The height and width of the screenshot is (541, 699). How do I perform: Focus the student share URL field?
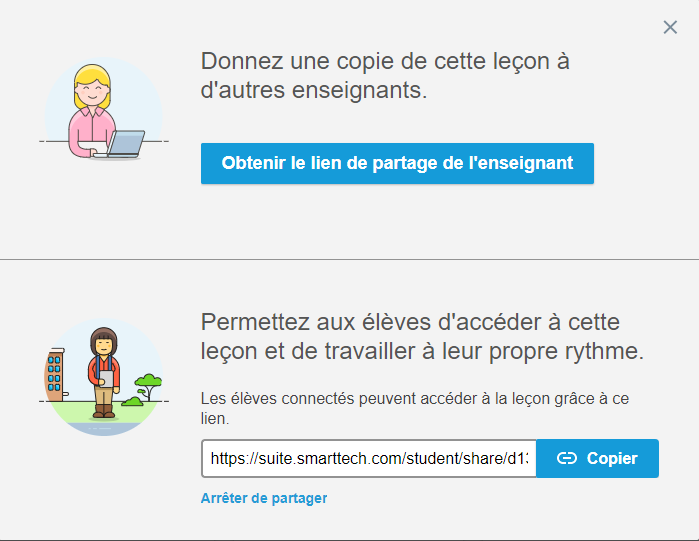pyautogui.click(x=368, y=458)
